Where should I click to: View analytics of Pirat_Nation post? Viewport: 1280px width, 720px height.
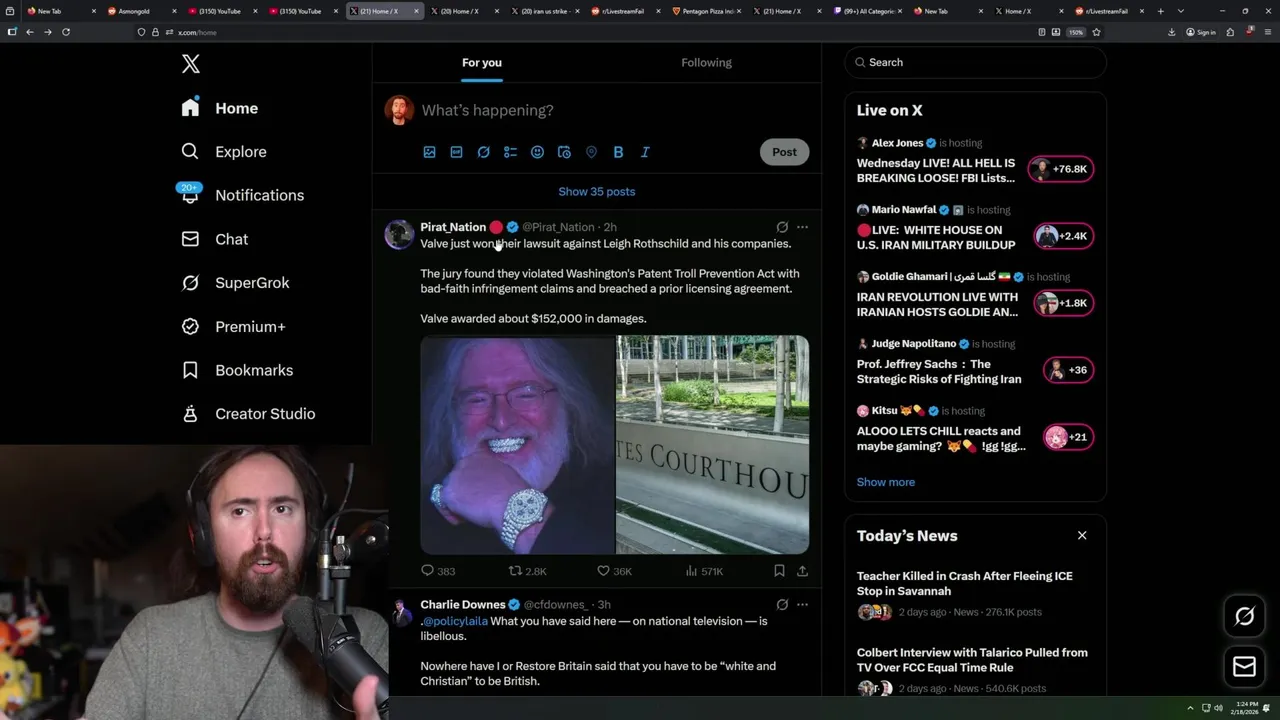coord(704,571)
